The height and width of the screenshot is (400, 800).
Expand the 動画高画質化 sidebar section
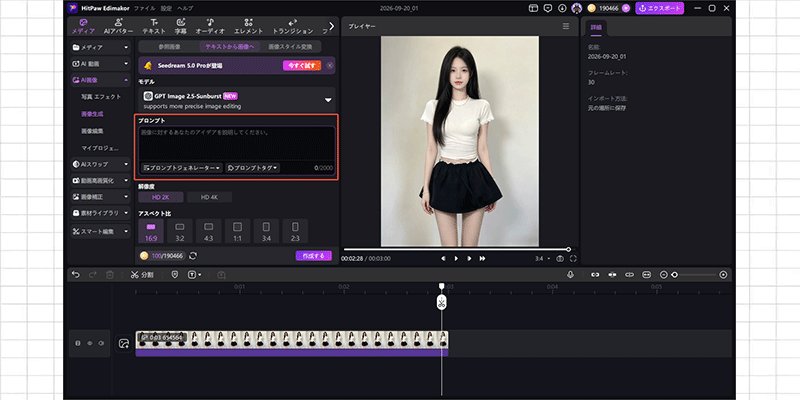coord(101,181)
